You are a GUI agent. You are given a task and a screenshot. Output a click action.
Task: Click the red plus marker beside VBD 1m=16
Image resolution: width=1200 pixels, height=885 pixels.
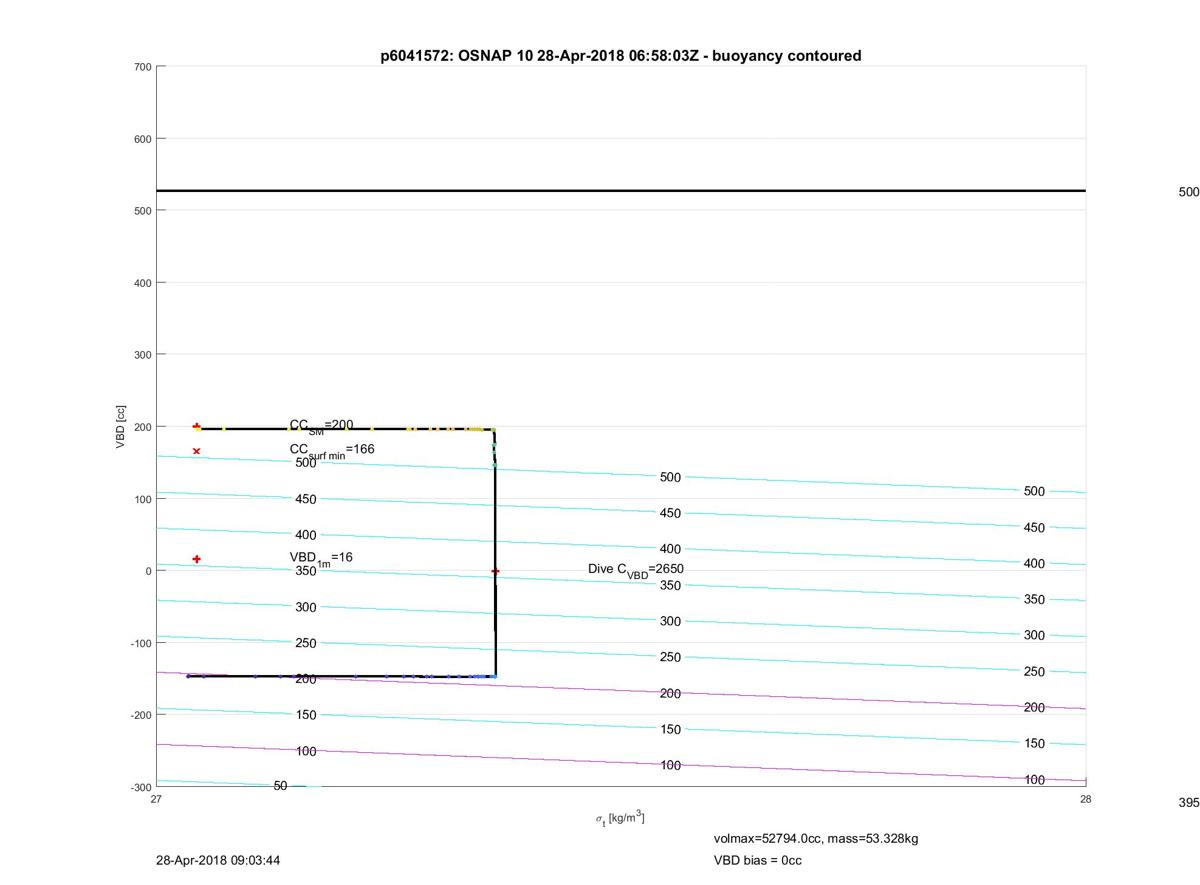[196, 559]
